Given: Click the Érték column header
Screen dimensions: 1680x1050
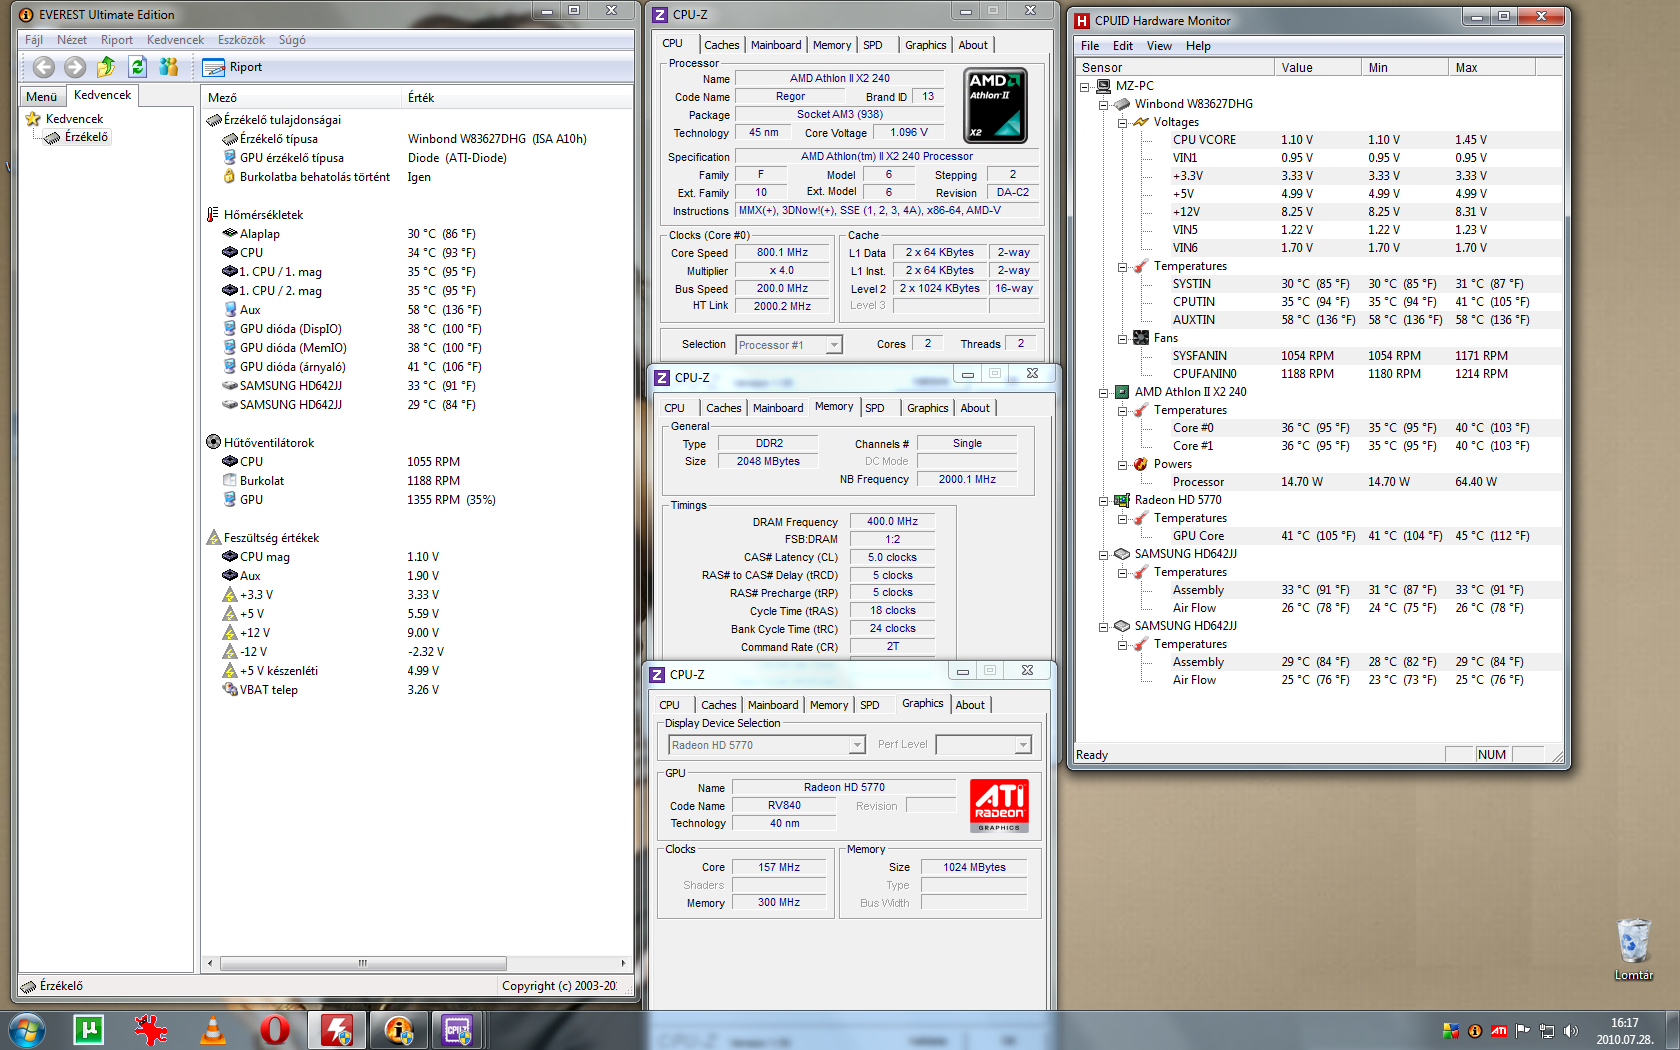Looking at the screenshot, I should point(515,97).
